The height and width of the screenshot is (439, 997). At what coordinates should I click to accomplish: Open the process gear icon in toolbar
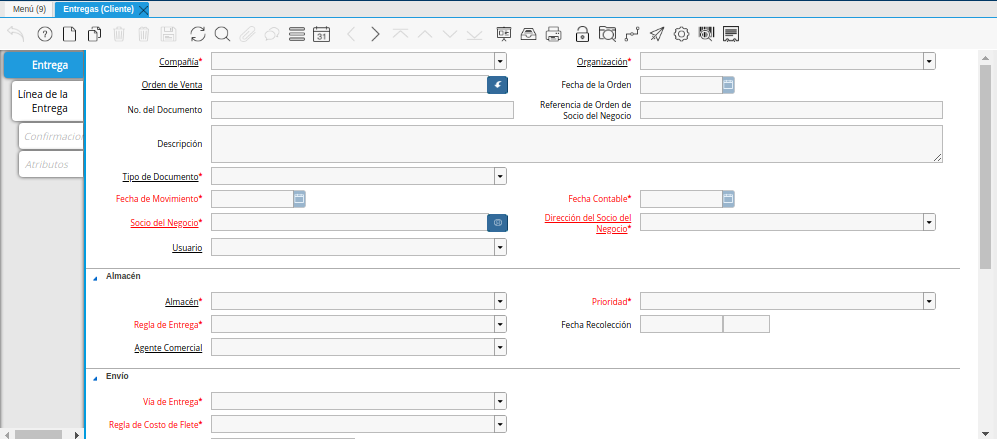click(x=682, y=34)
